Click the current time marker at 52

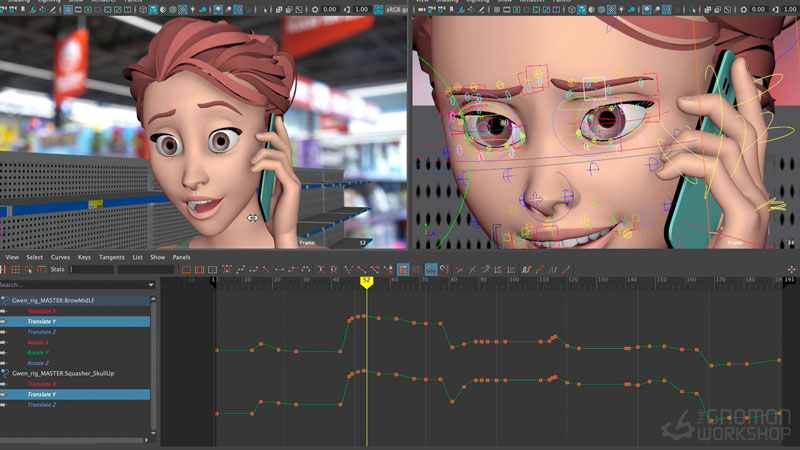(x=366, y=281)
